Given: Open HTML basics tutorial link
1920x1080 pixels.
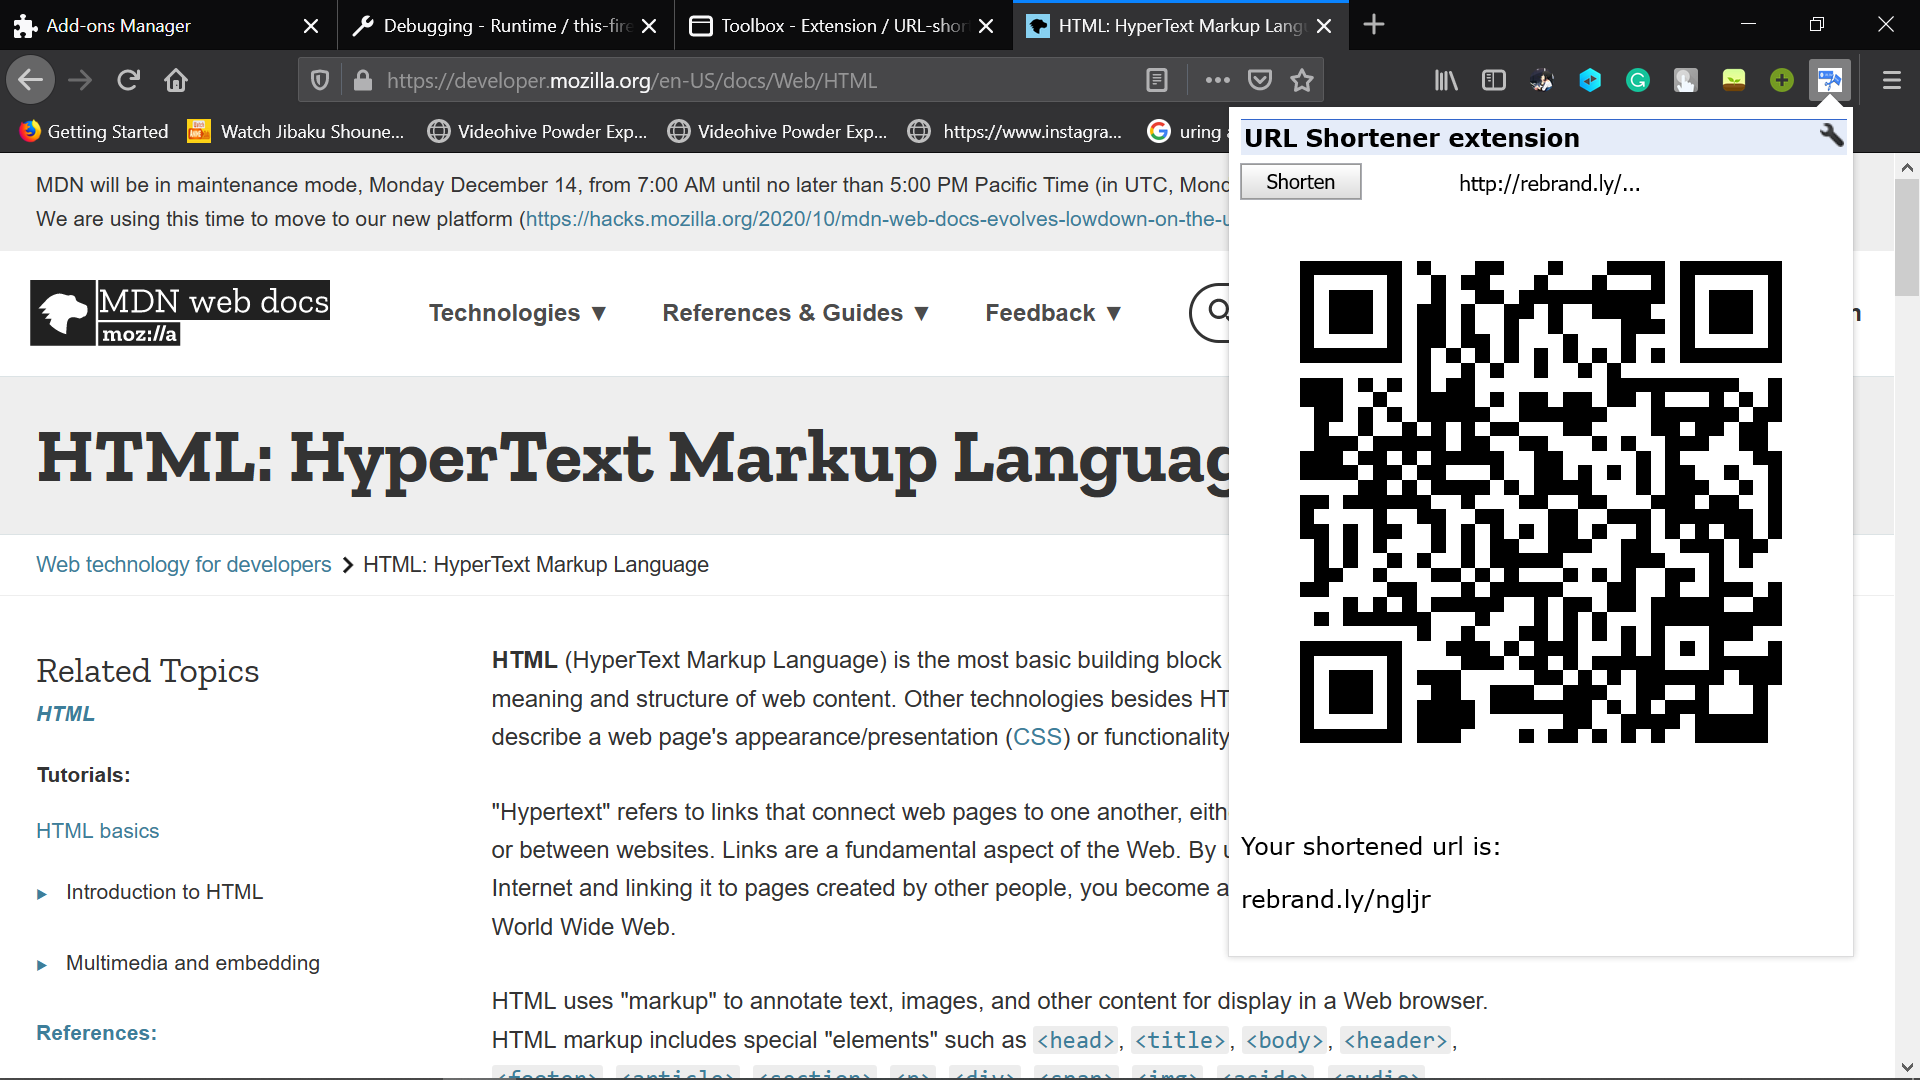Looking at the screenshot, I should pyautogui.click(x=98, y=831).
